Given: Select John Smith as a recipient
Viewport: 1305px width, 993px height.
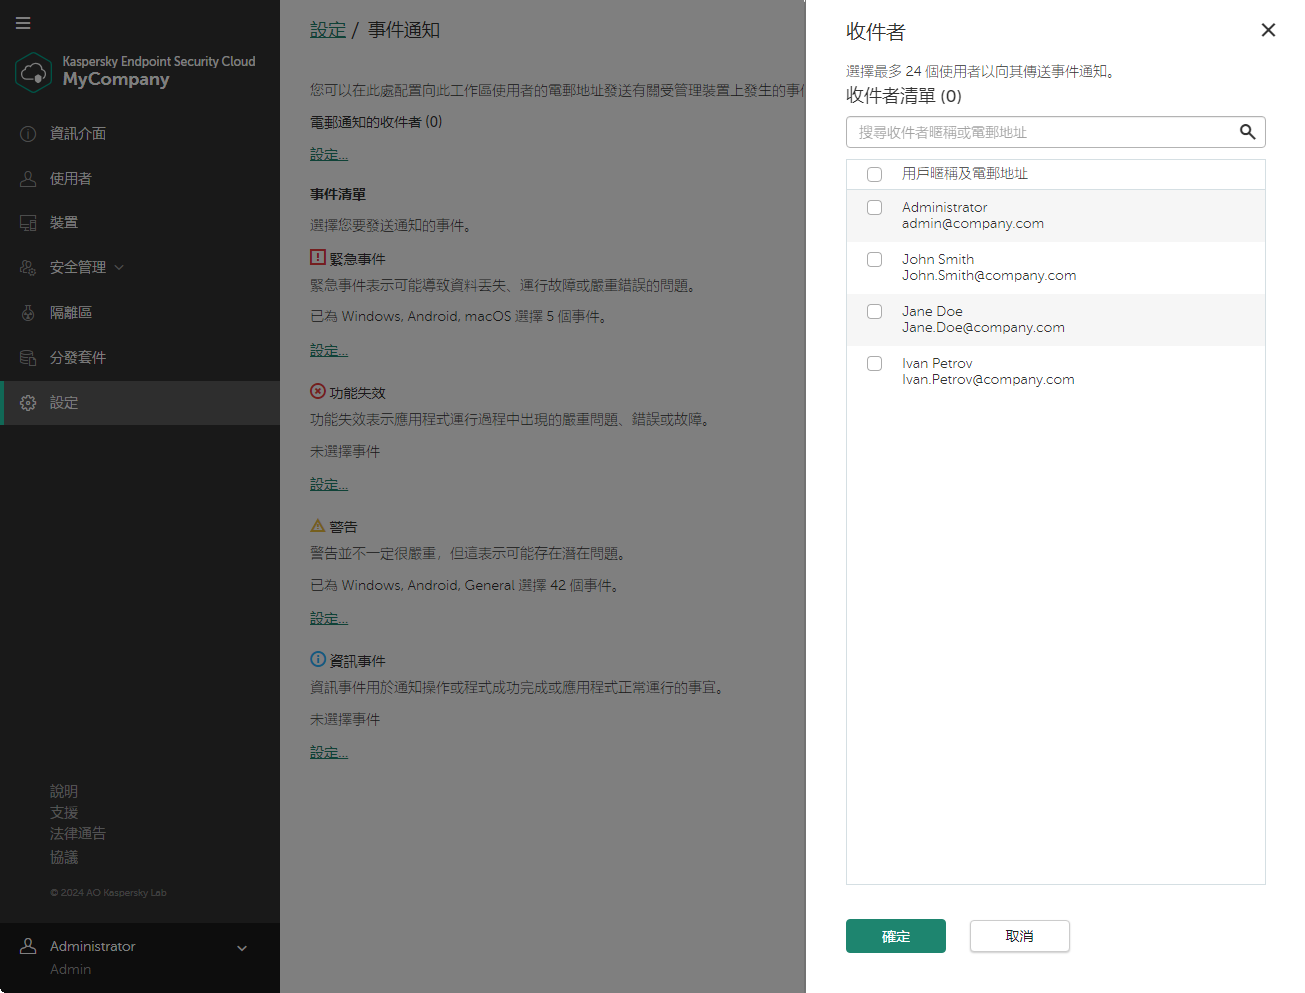Looking at the screenshot, I should [874, 259].
